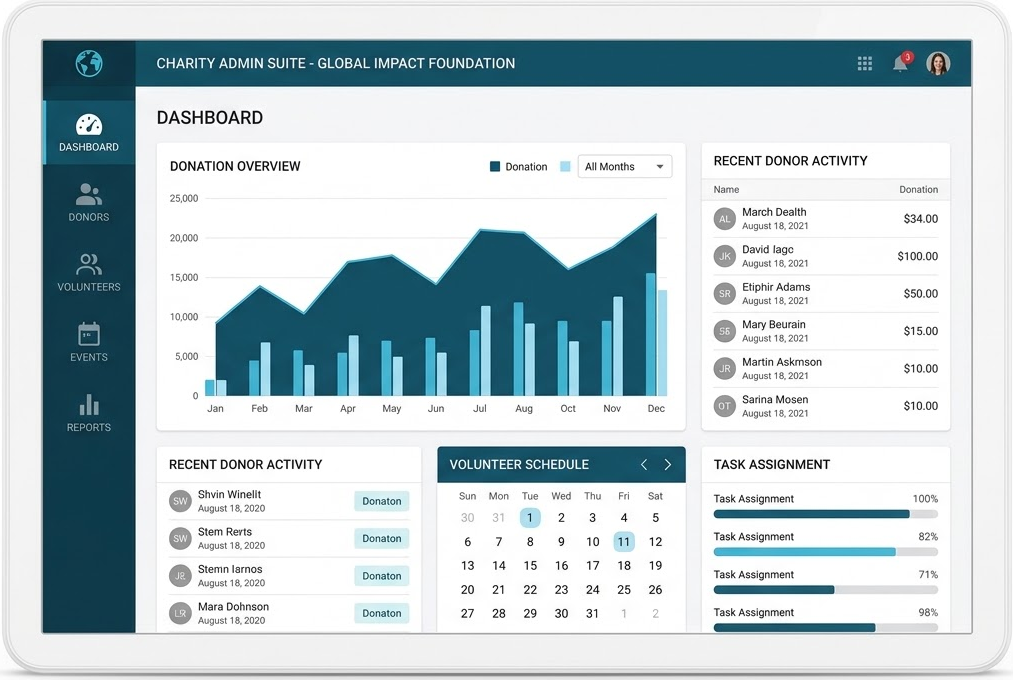Go to next month in Volunteer Schedule

click(668, 464)
